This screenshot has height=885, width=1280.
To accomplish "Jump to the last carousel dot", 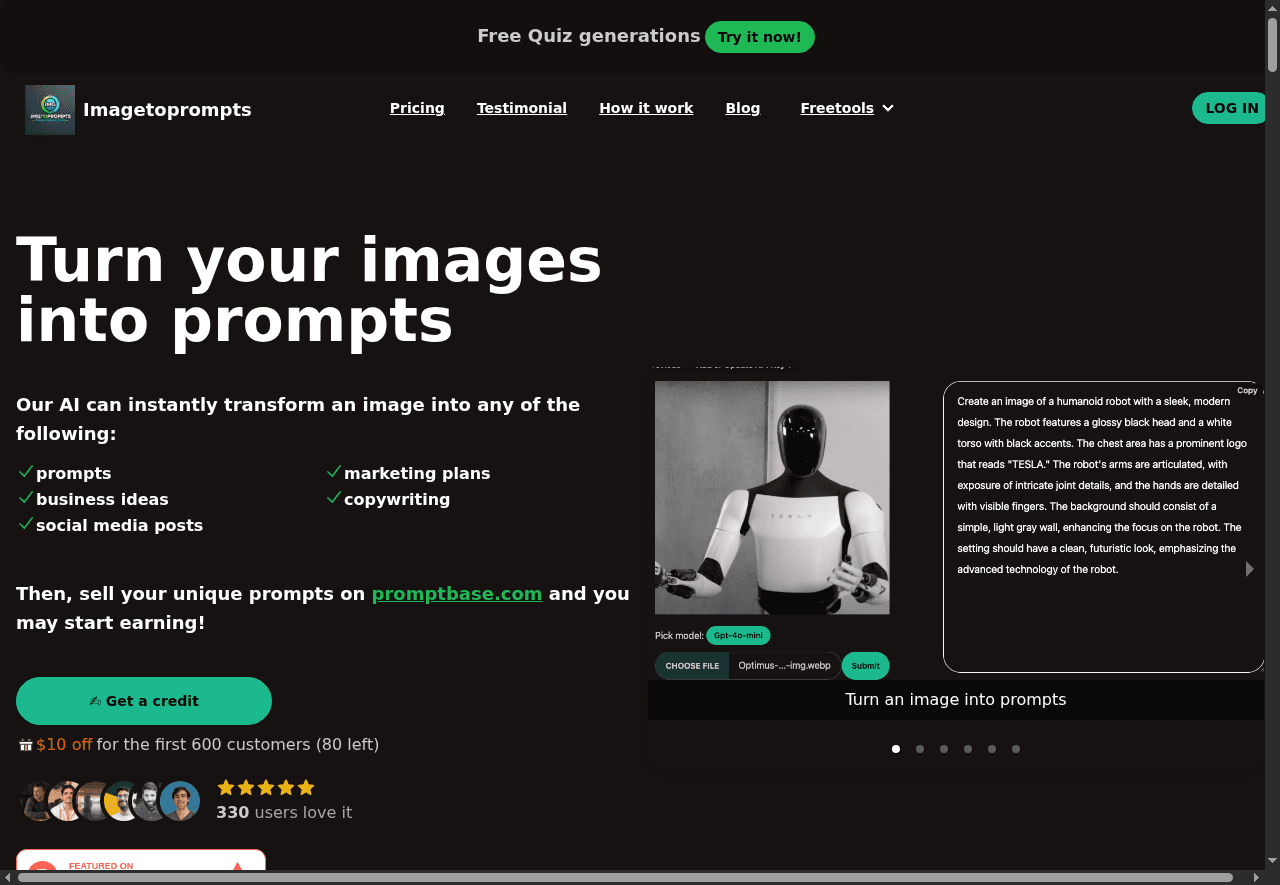I will pyautogui.click(x=1016, y=749).
